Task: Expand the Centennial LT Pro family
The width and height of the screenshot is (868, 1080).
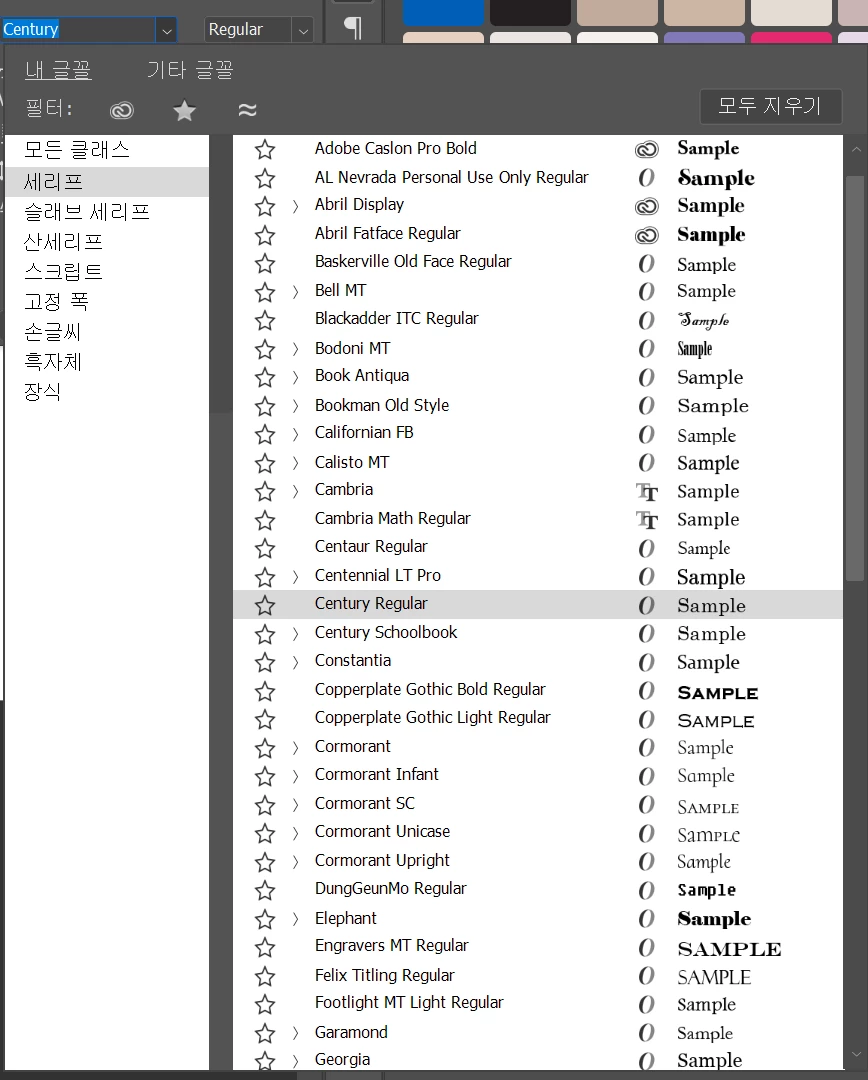Action: click(x=295, y=577)
